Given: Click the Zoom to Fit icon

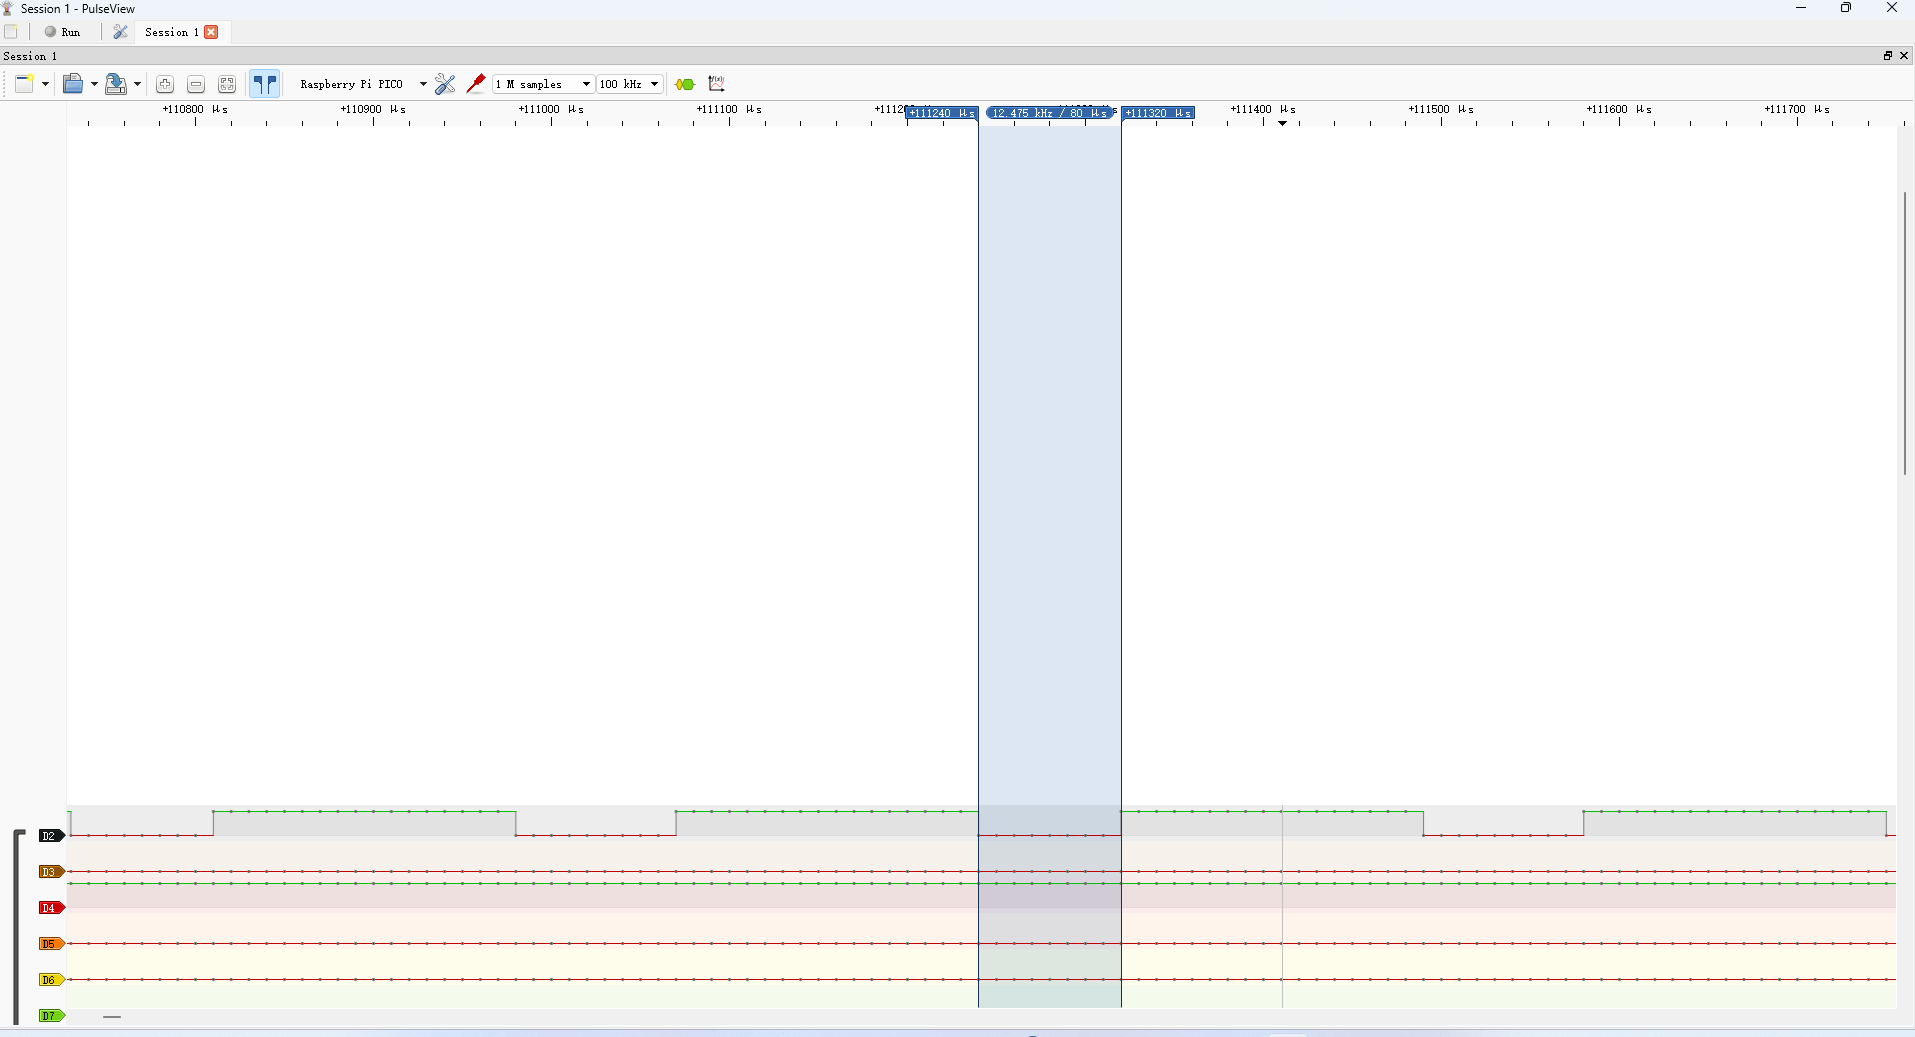Looking at the screenshot, I should pyautogui.click(x=227, y=84).
